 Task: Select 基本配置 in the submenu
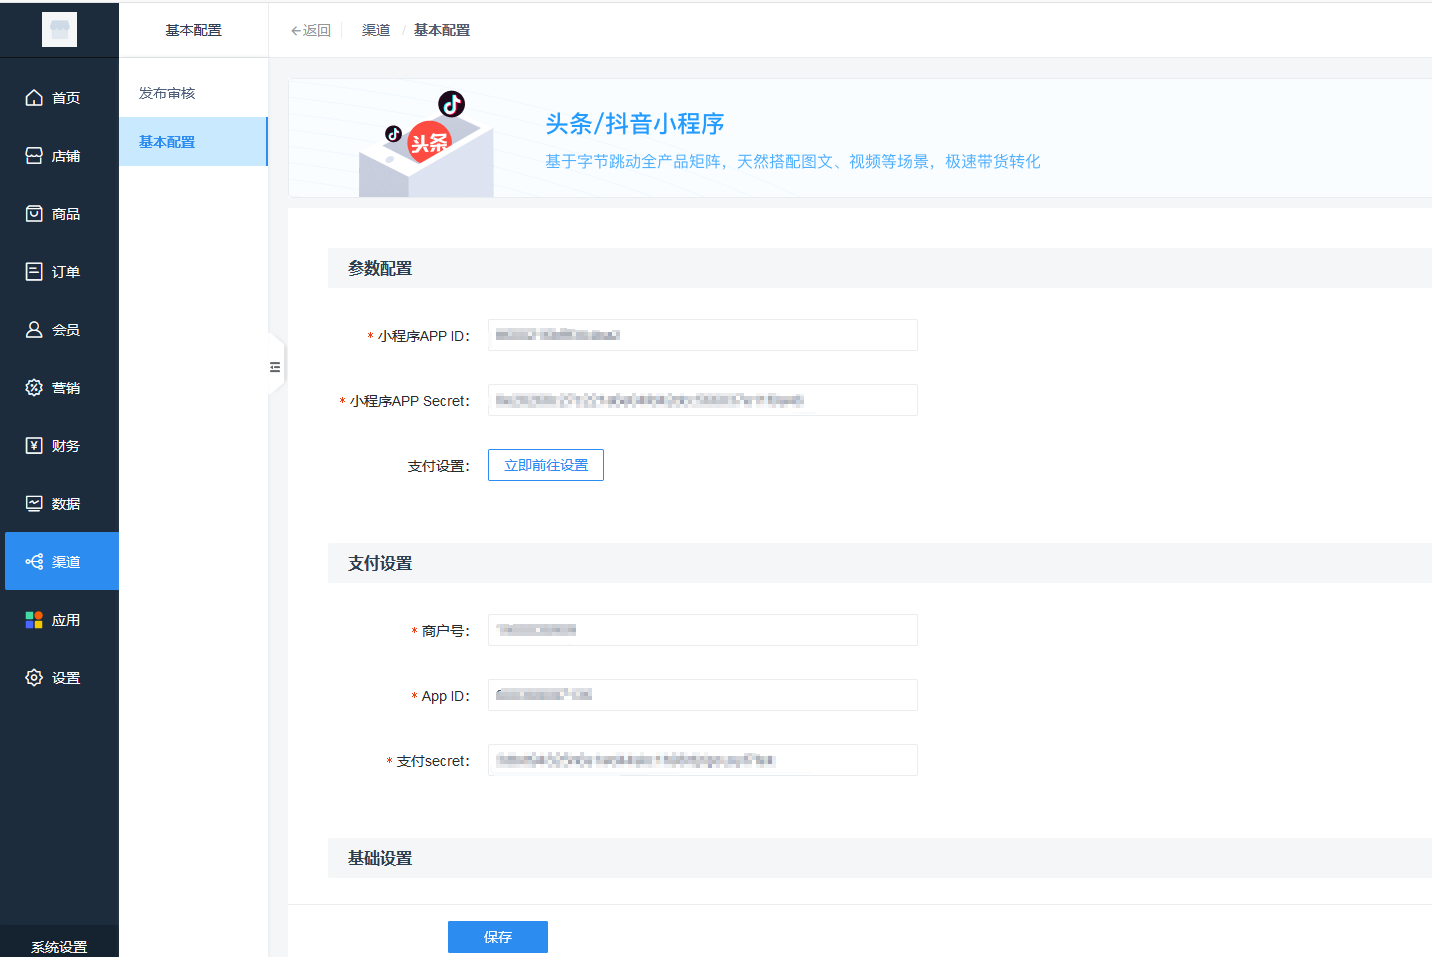coord(167,142)
